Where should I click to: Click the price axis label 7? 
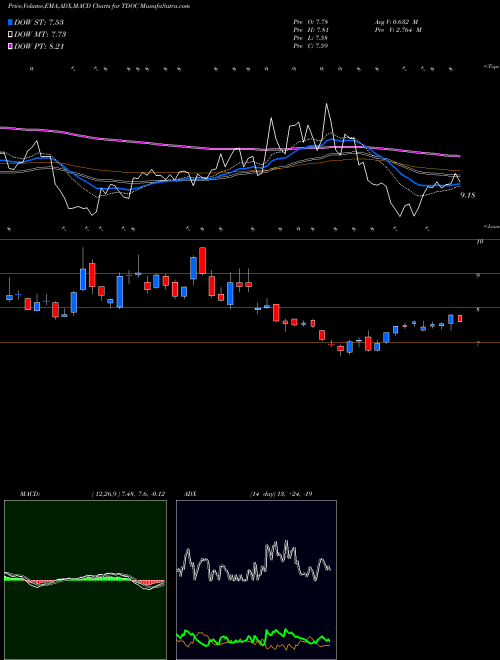(x=478, y=344)
